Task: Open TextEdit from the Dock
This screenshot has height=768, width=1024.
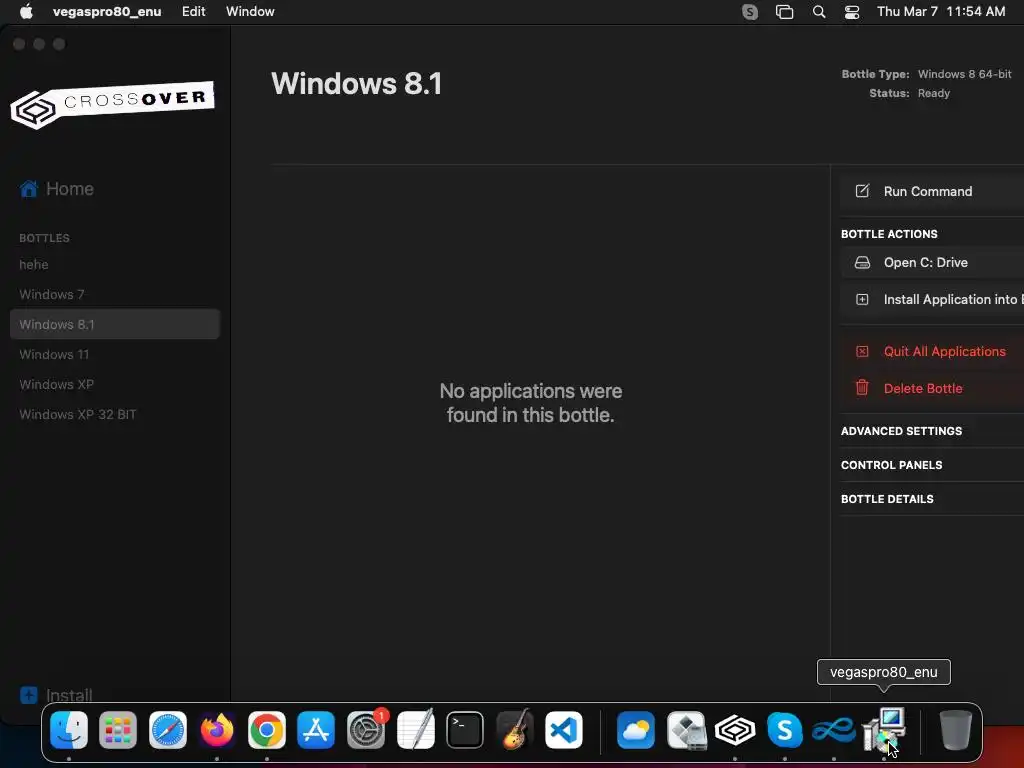Action: click(x=415, y=729)
